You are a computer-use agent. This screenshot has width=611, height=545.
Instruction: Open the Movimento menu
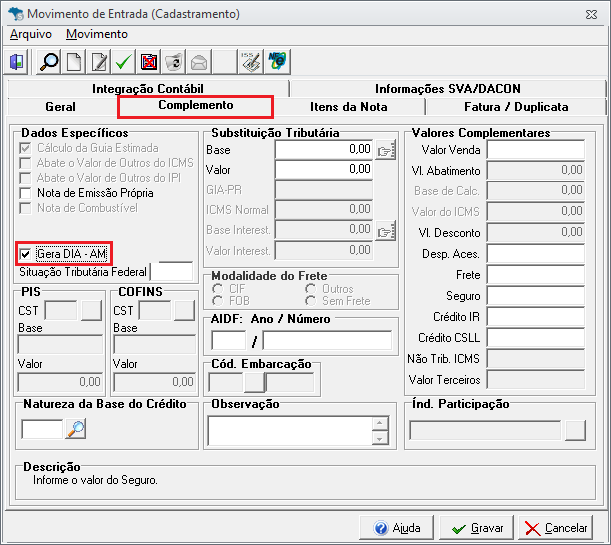pyautogui.click(x=97, y=34)
